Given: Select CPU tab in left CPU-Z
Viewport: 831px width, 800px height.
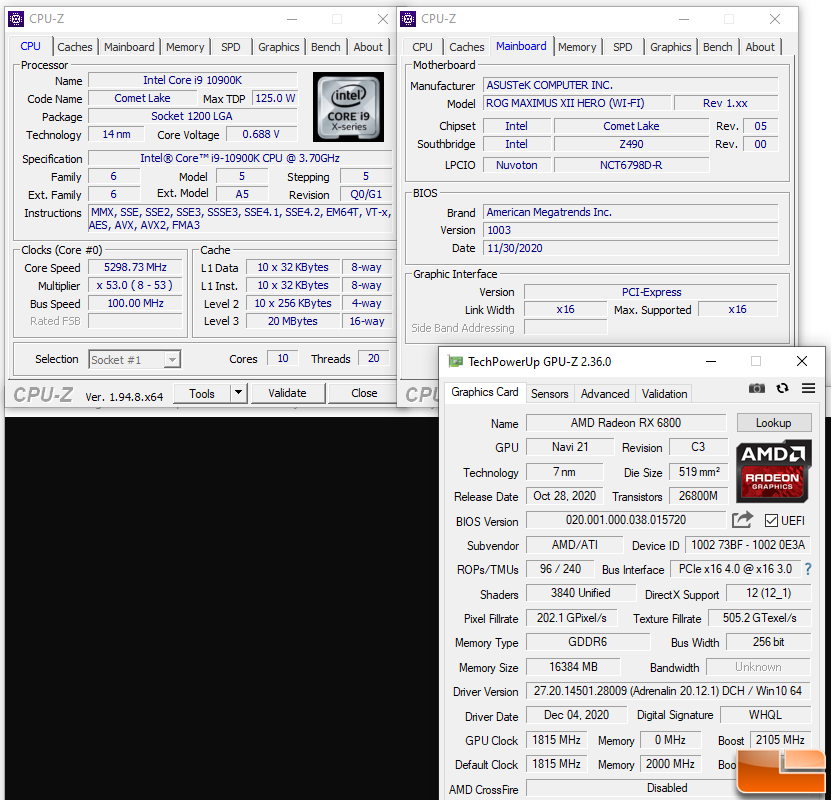Looking at the screenshot, I should (x=30, y=46).
